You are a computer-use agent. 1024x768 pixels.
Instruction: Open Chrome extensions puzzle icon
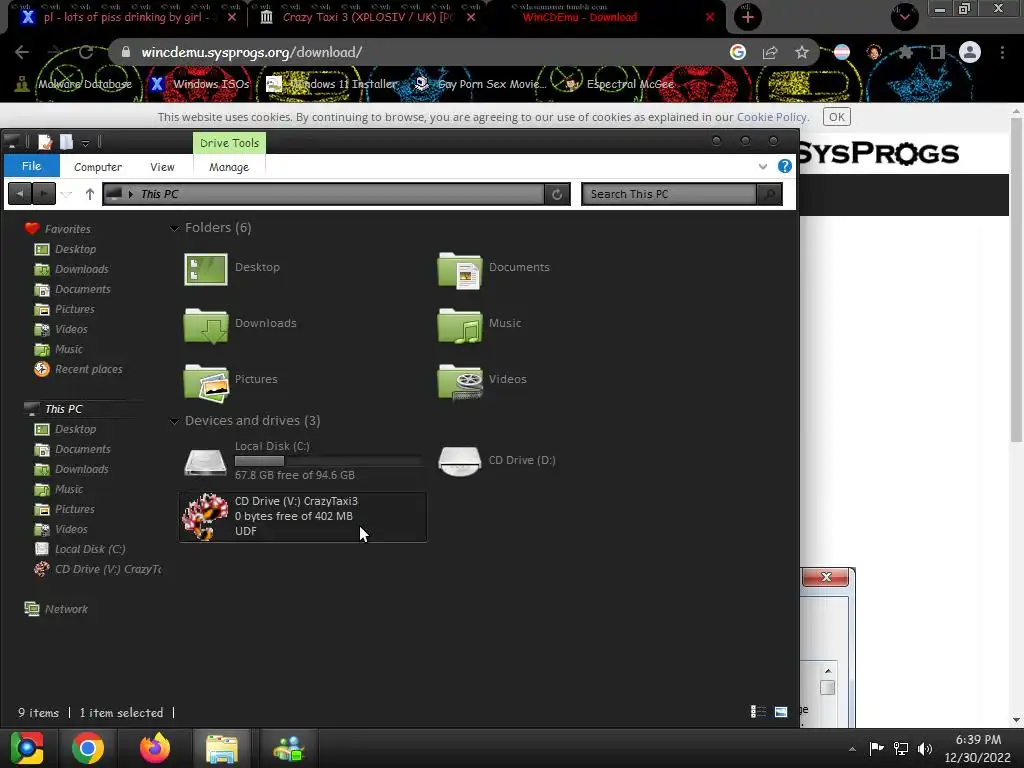click(905, 52)
